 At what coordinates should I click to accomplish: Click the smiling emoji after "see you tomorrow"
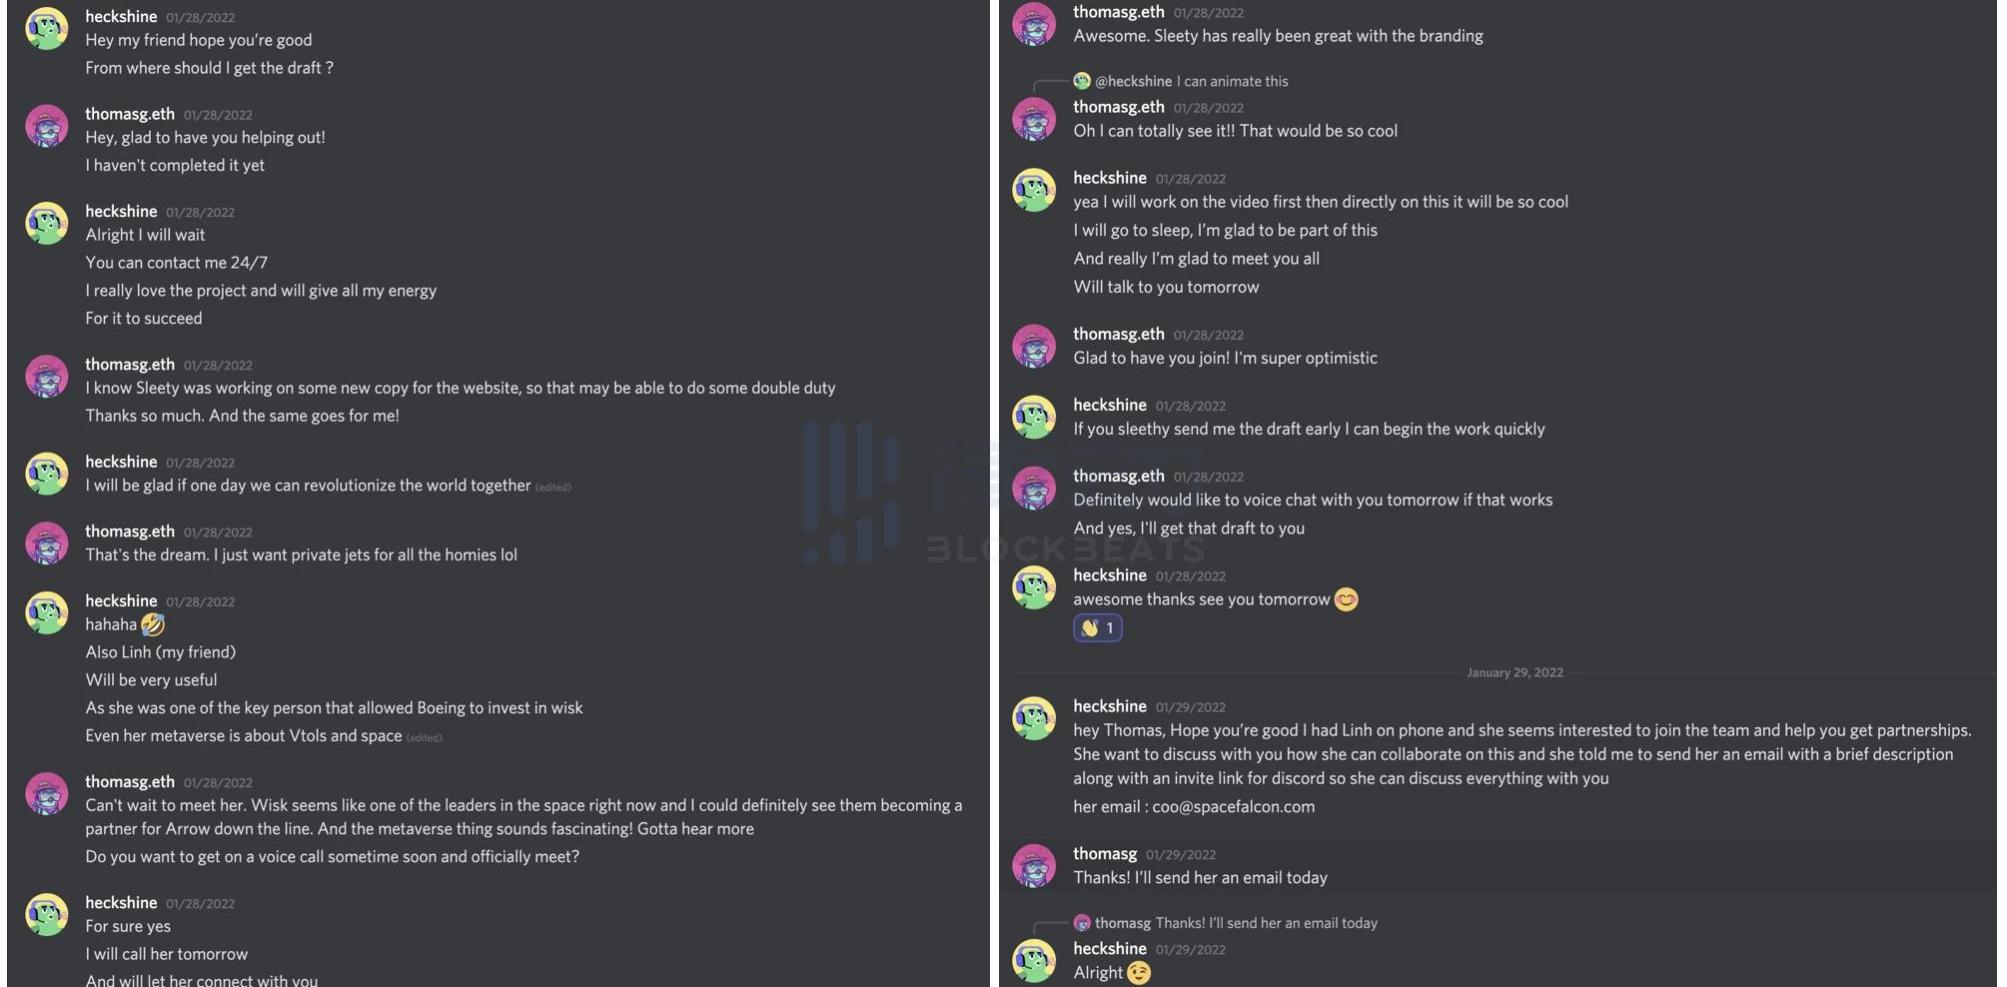[x=1346, y=600]
